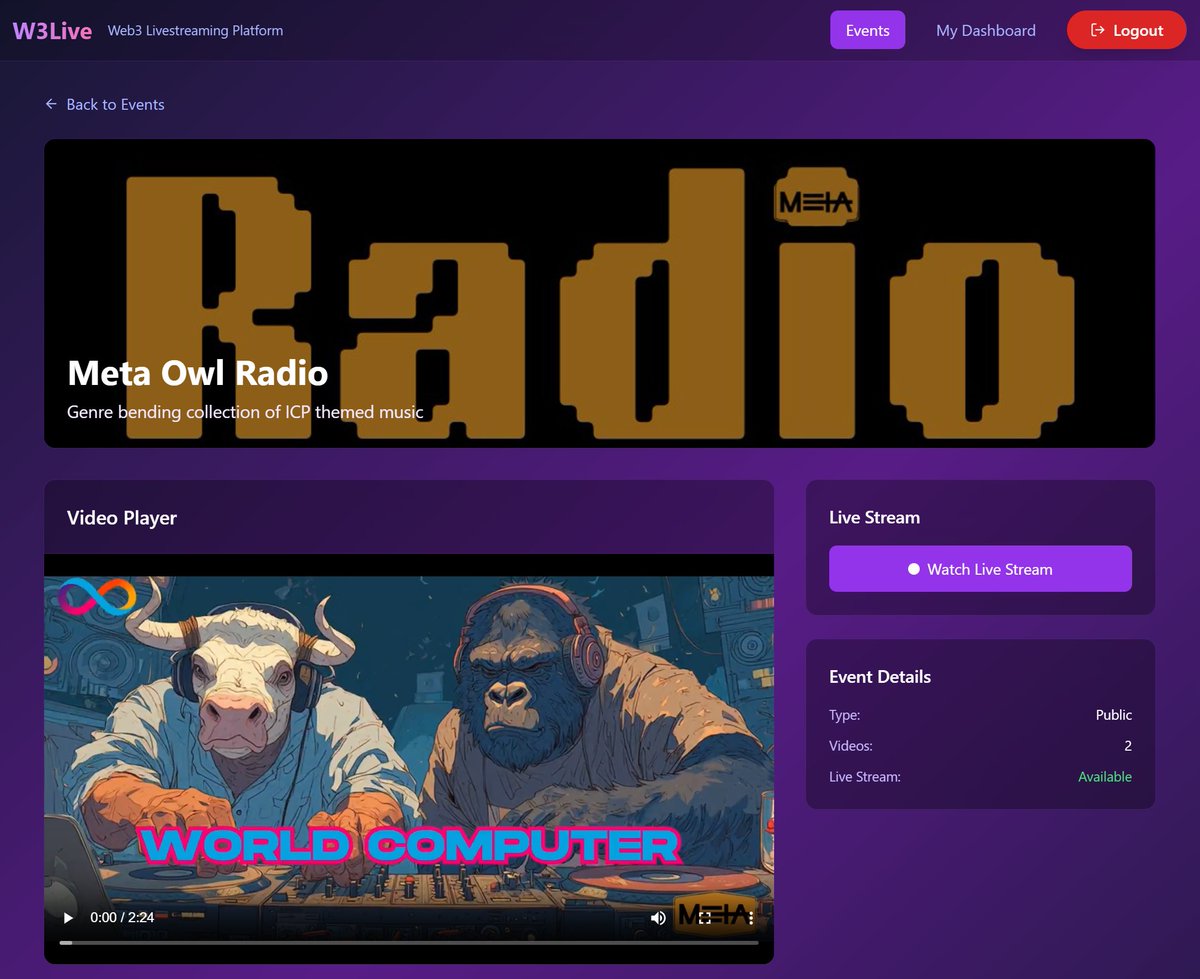
Task: Click 'Genre bending collection of ICP themed music'
Action: pos(245,412)
